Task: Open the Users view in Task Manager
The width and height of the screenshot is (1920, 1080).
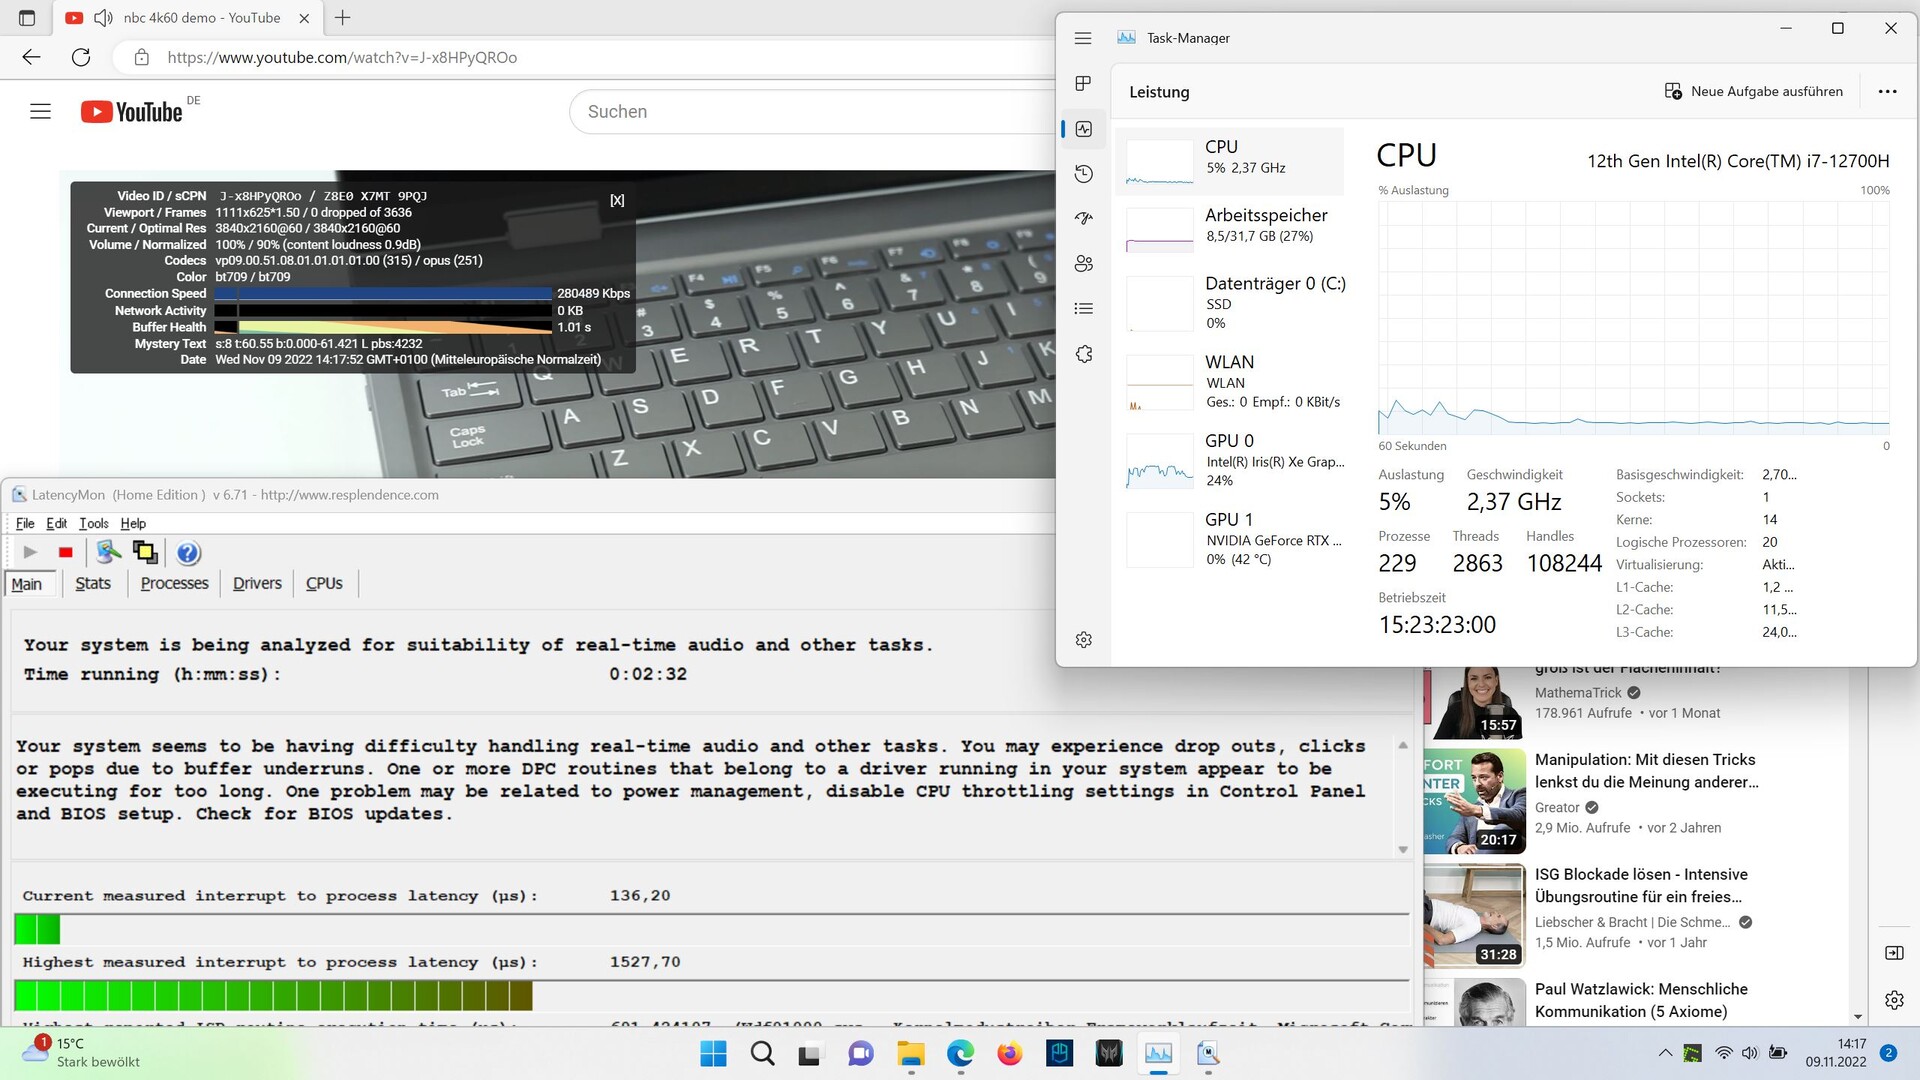Action: 1083,263
